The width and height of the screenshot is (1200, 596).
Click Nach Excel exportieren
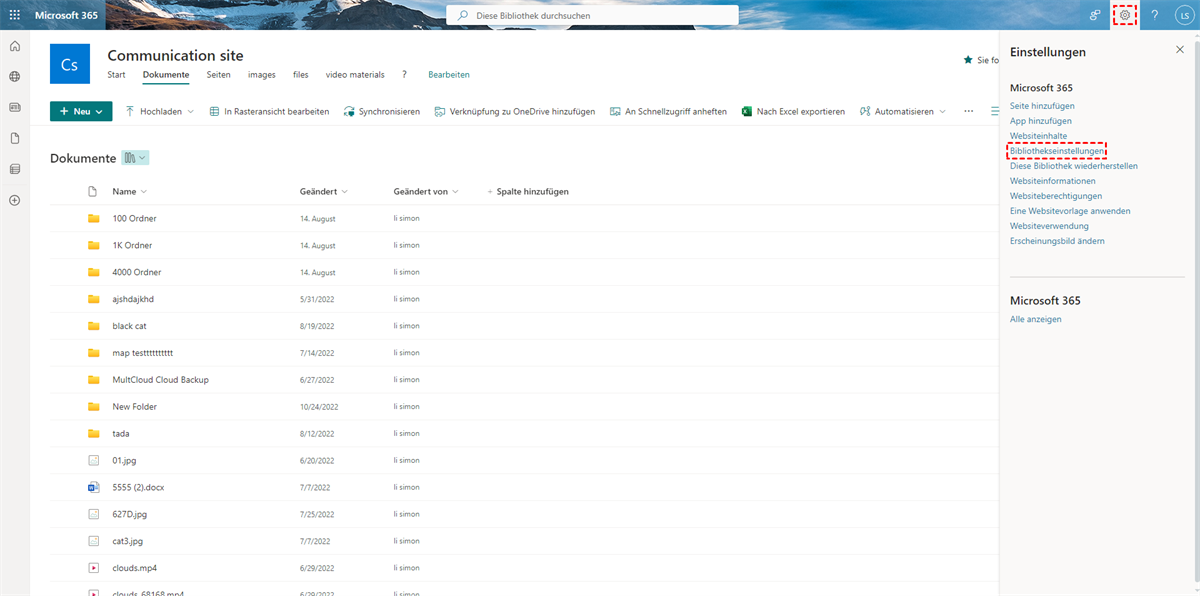click(793, 111)
